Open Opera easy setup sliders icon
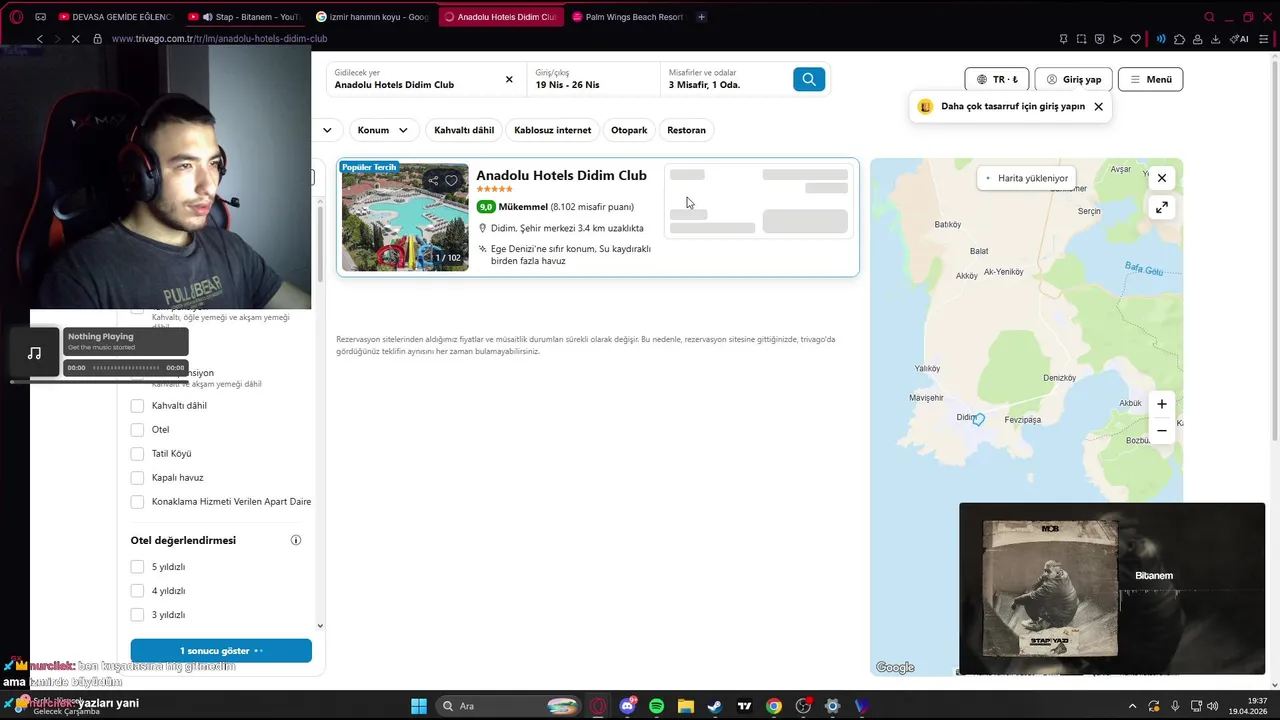Screen dimensions: 1280x720 (x=1264, y=39)
